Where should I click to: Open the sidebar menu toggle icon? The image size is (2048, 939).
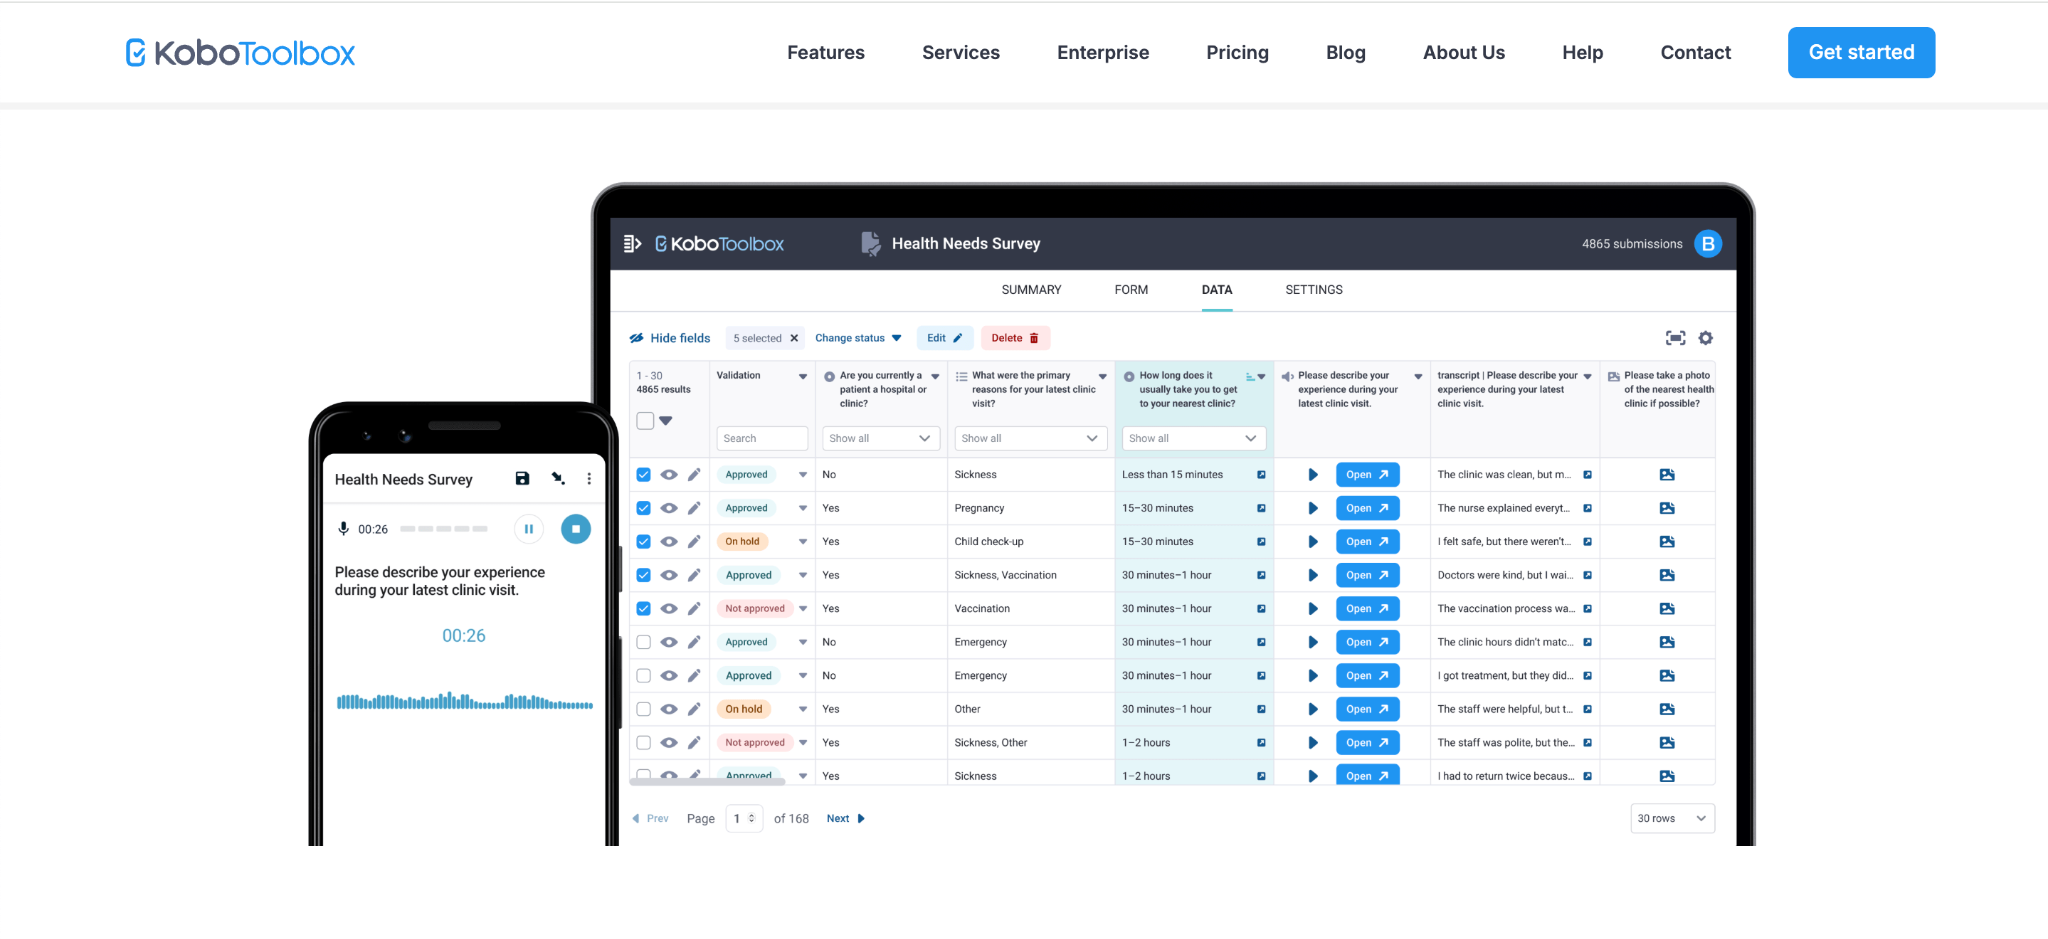pyautogui.click(x=632, y=243)
